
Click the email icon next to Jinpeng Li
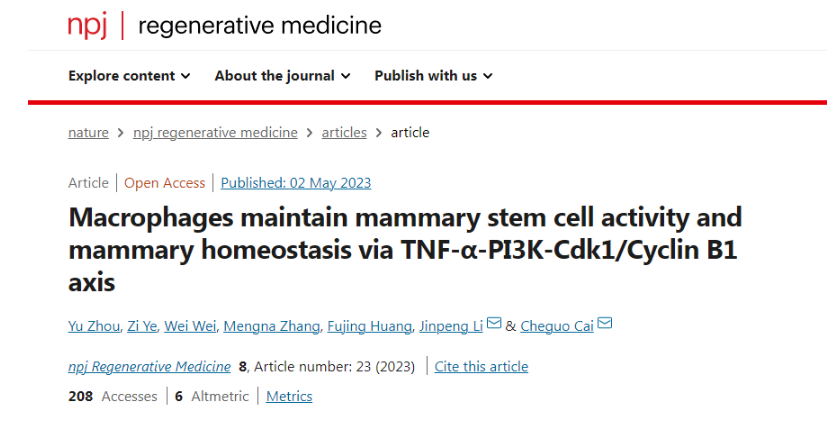494,323
